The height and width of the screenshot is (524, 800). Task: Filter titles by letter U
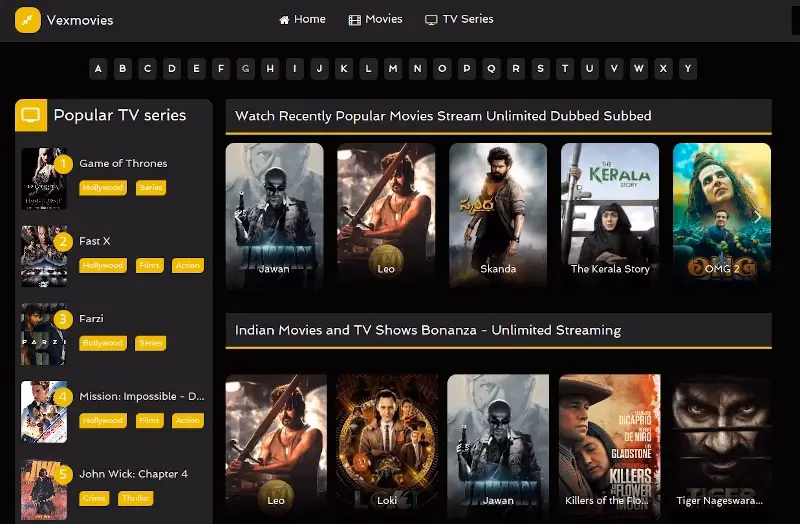[x=589, y=68]
